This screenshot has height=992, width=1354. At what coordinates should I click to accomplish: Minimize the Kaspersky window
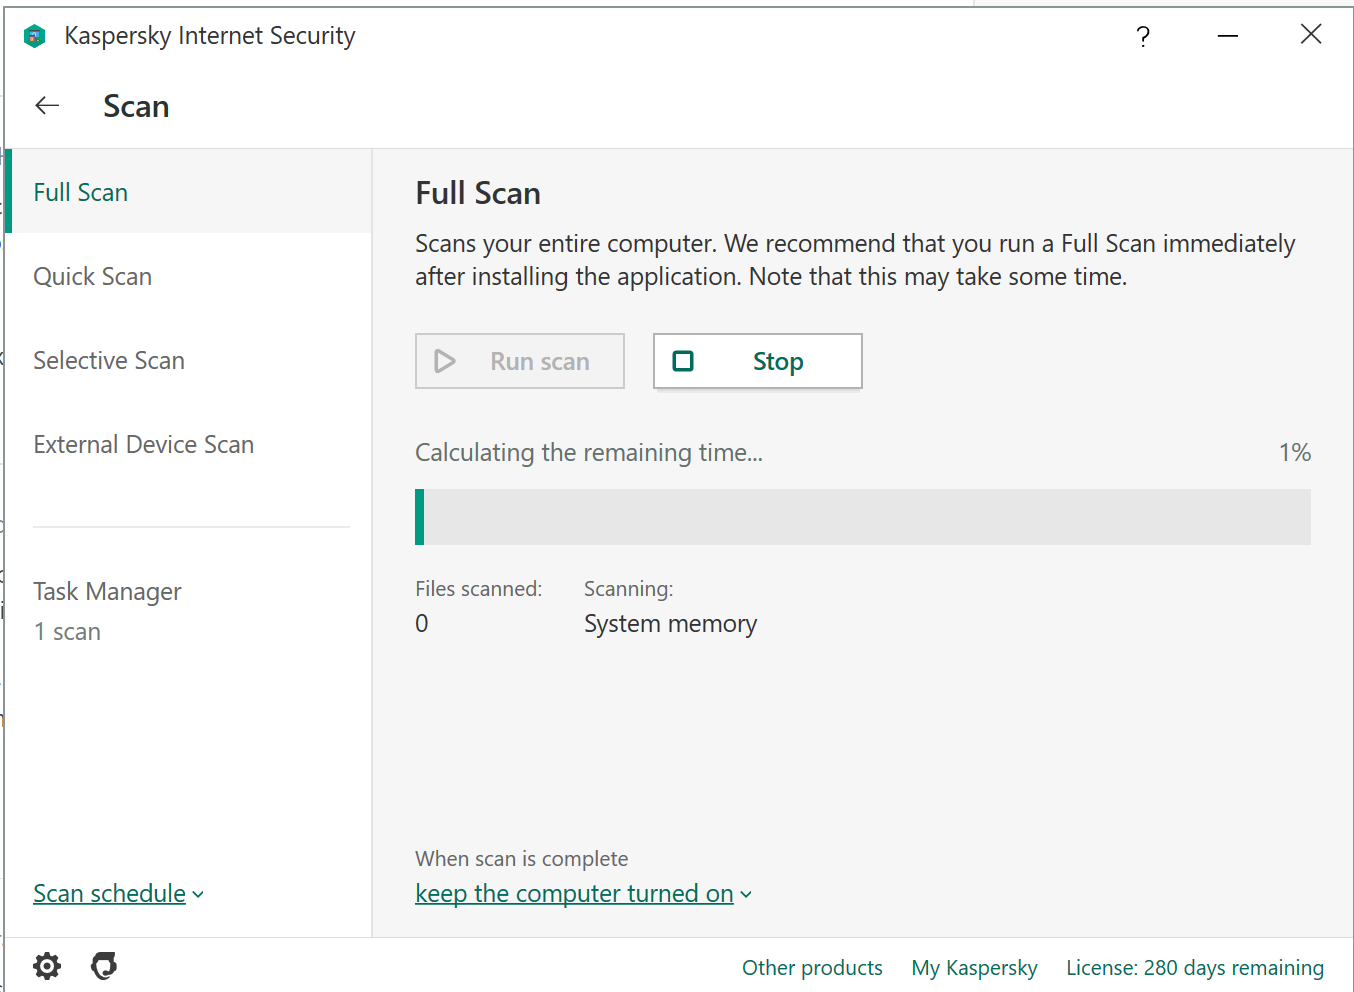[x=1228, y=36]
